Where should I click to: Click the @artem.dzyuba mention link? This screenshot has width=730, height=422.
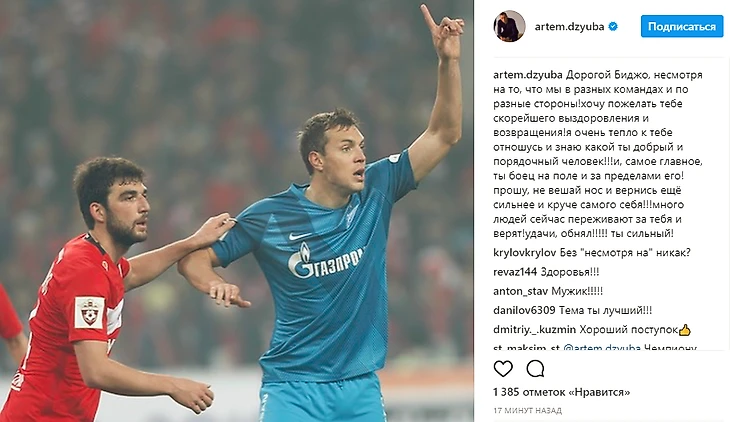[x=602, y=347]
